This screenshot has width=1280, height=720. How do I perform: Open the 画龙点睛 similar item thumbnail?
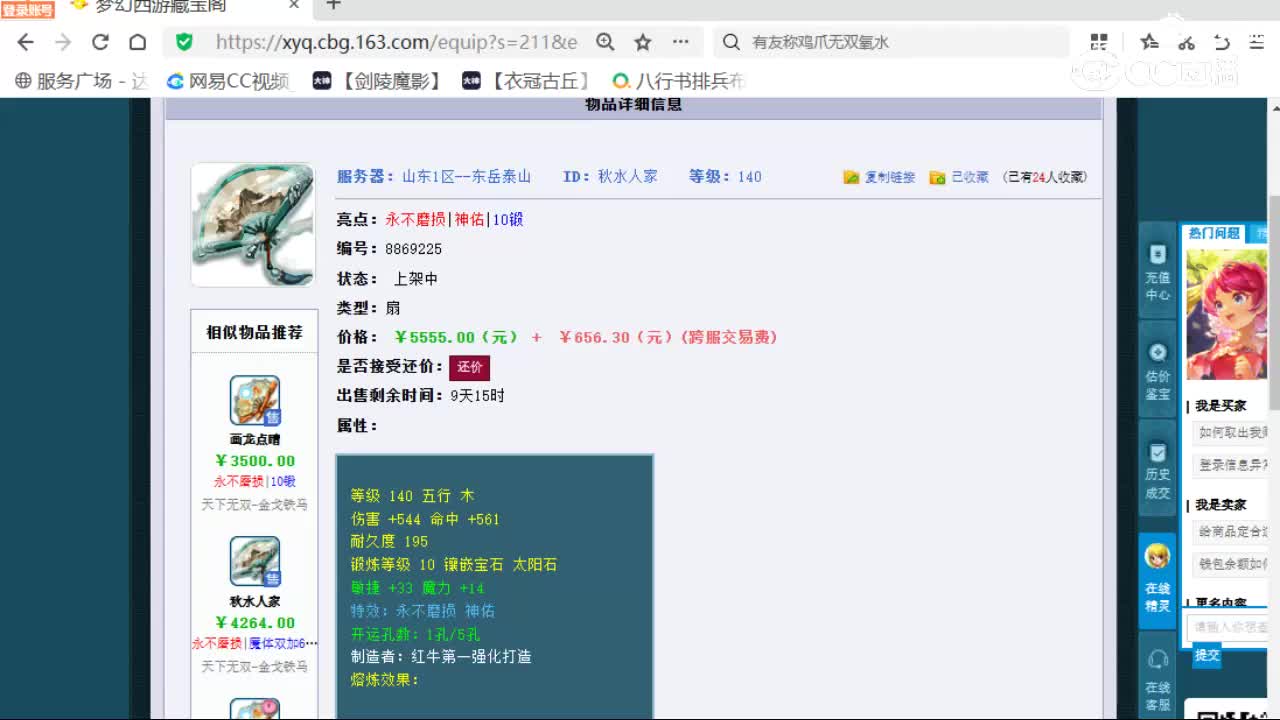(x=255, y=401)
